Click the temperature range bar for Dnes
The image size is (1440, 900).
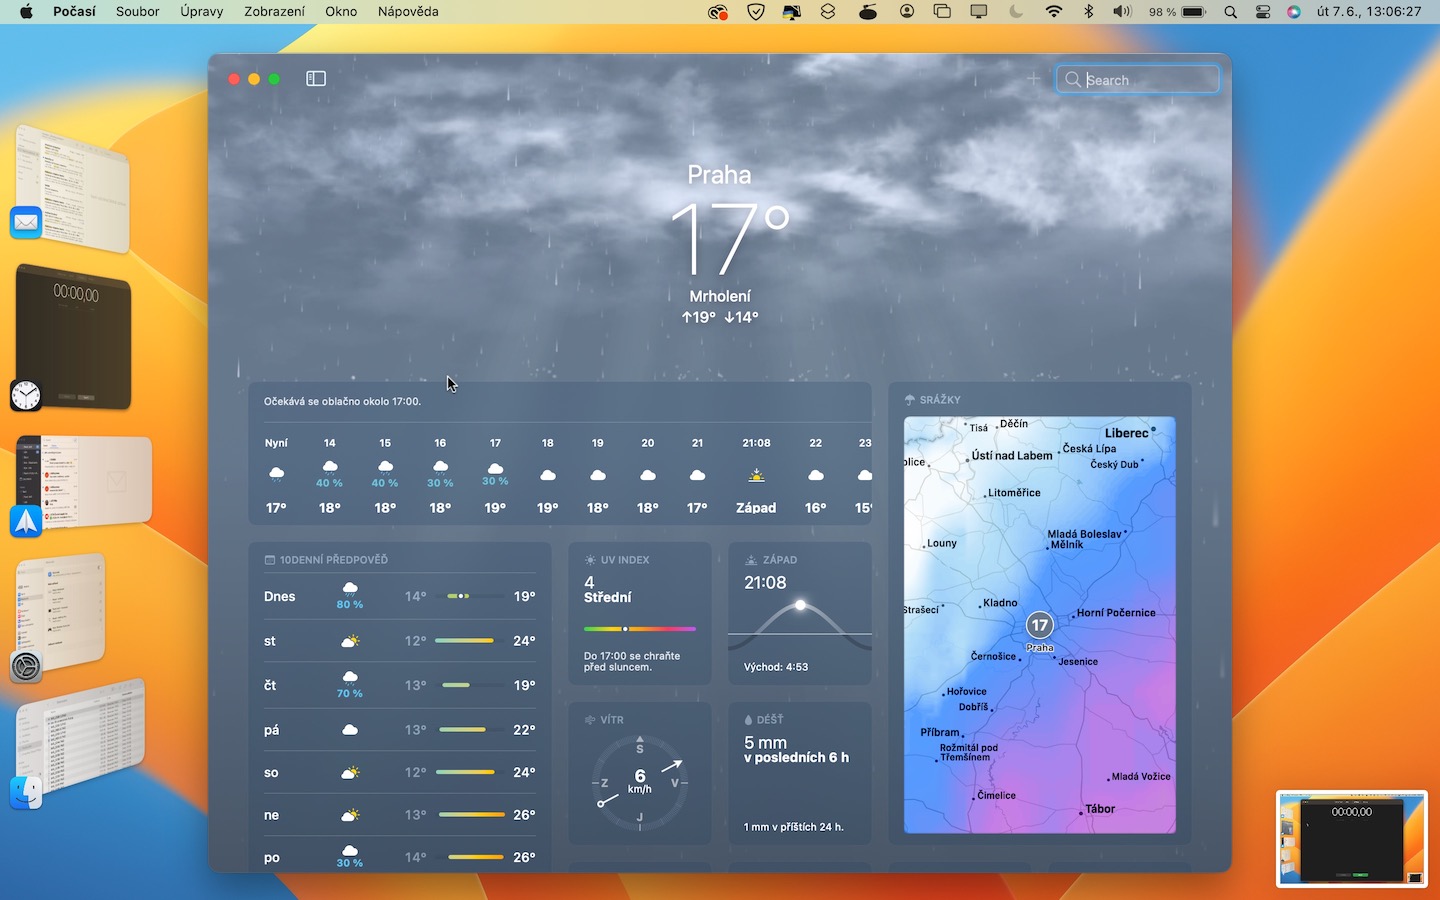tap(472, 596)
